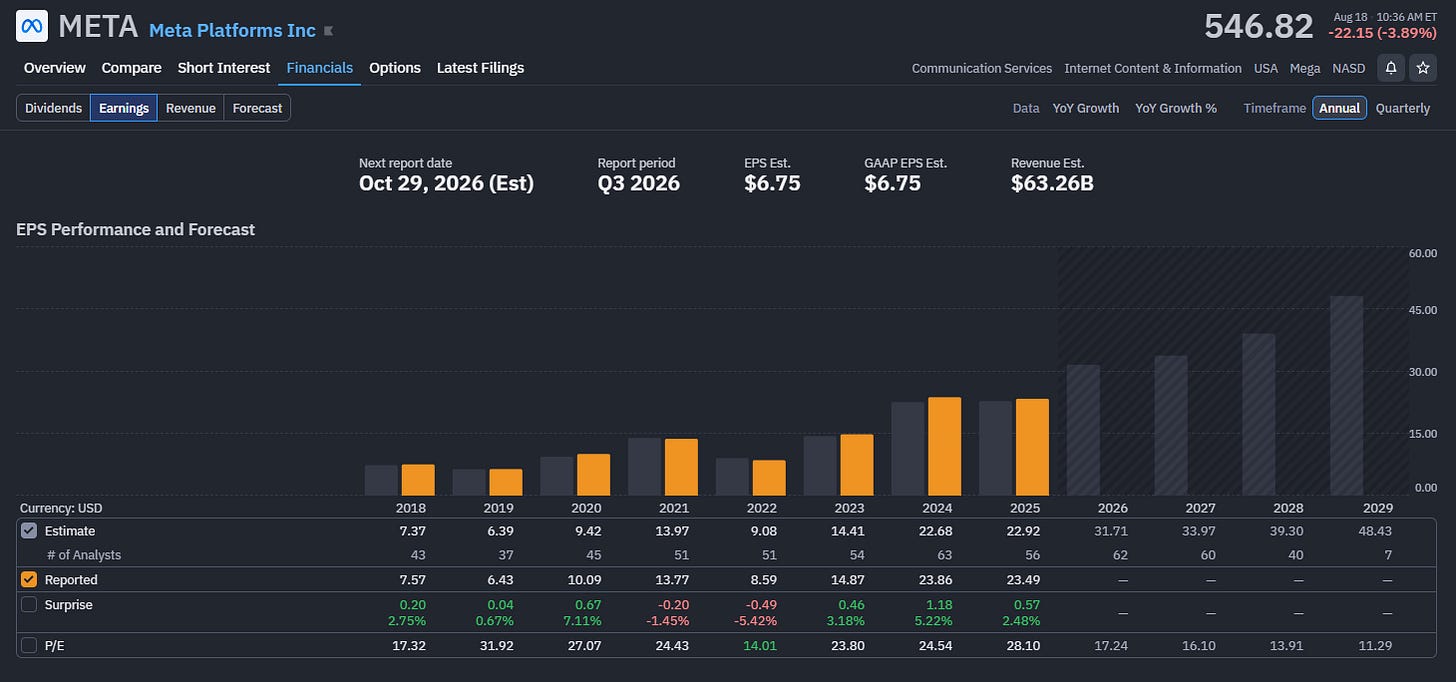Select the Forecast sub-tab
The width and height of the screenshot is (1456, 682).
(x=258, y=108)
